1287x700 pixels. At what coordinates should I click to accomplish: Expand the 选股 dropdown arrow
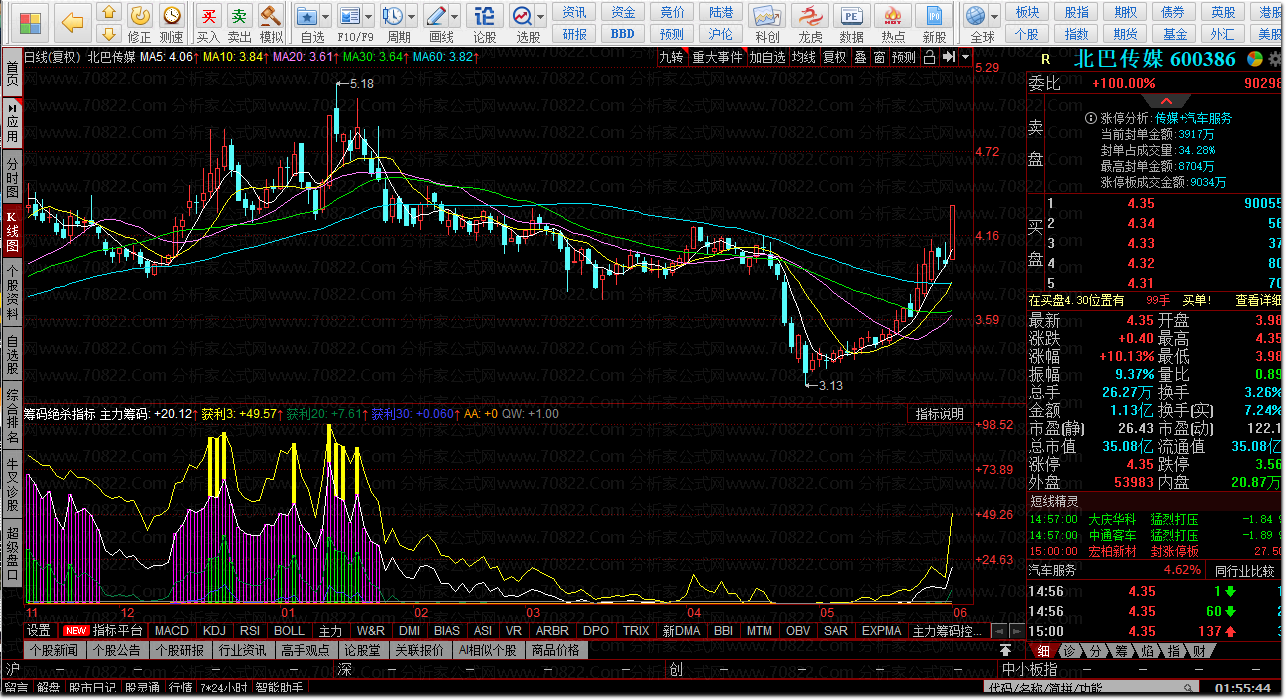540,17
